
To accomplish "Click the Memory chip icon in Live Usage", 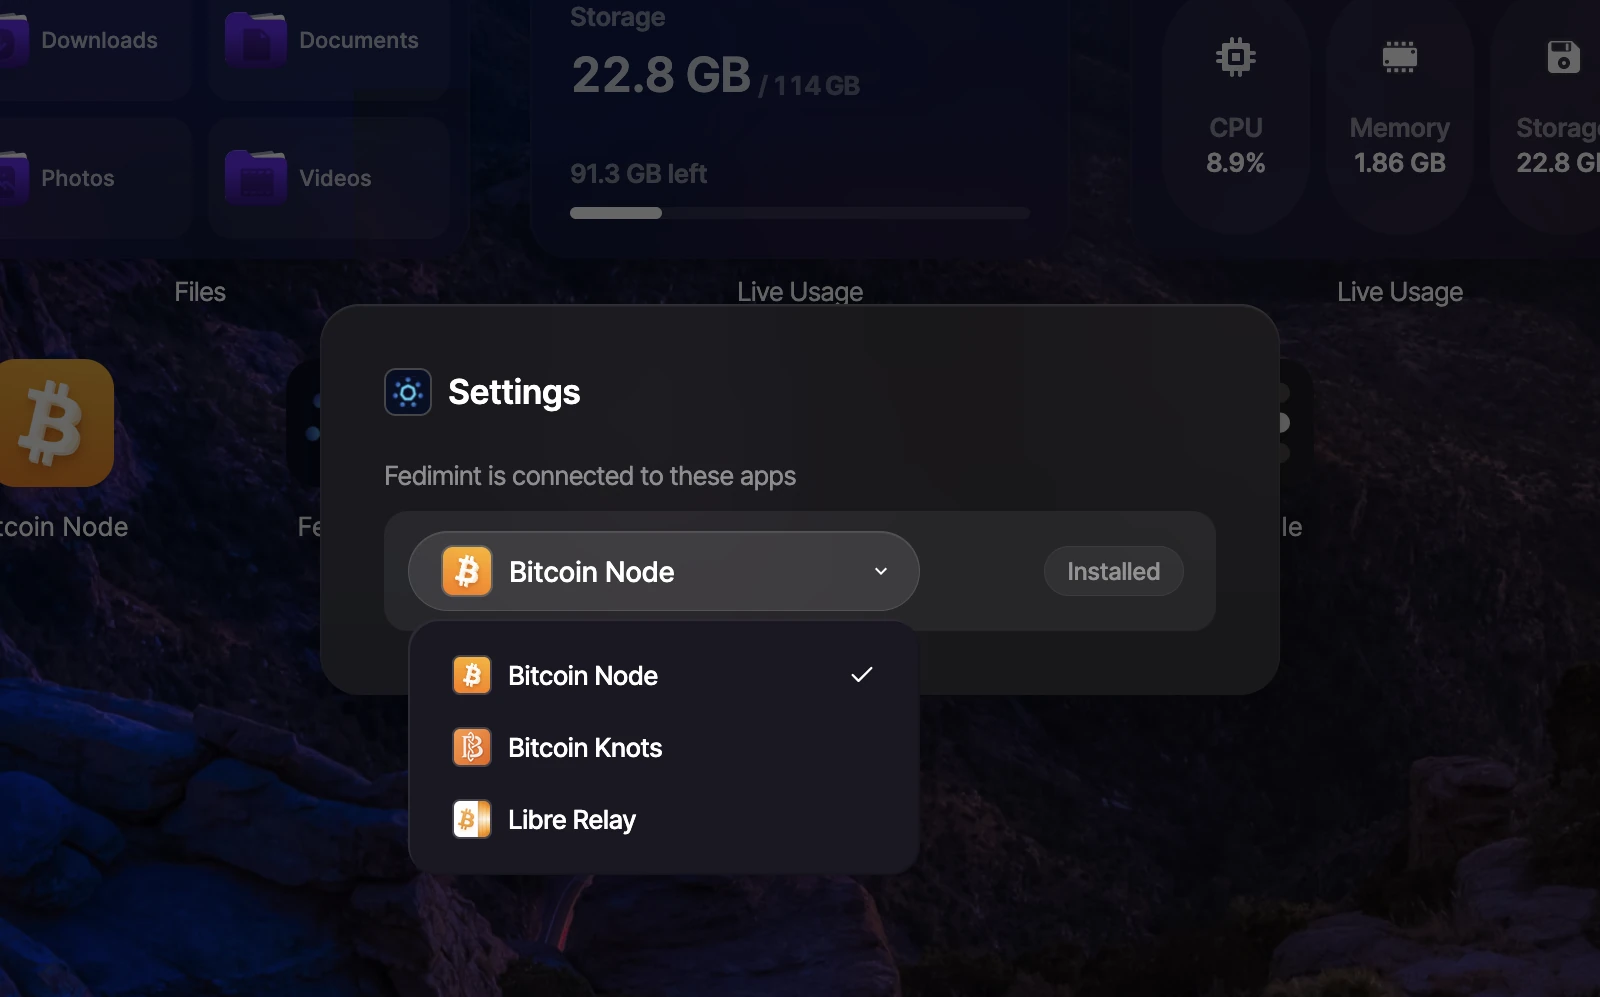I will (1399, 56).
